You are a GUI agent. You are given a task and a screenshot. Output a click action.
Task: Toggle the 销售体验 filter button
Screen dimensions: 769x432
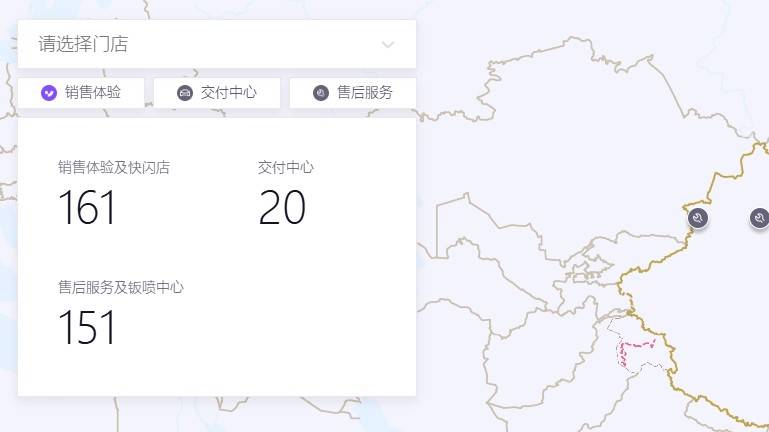click(x=81, y=93)
